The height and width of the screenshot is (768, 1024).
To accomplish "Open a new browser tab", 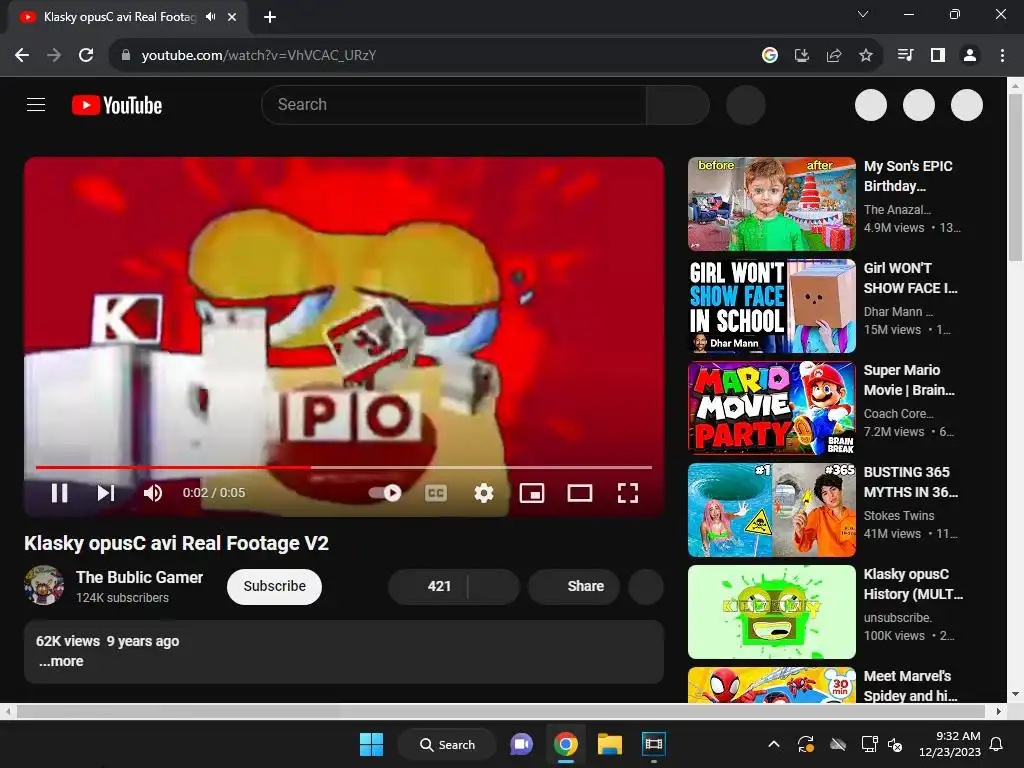I will 270,17.
